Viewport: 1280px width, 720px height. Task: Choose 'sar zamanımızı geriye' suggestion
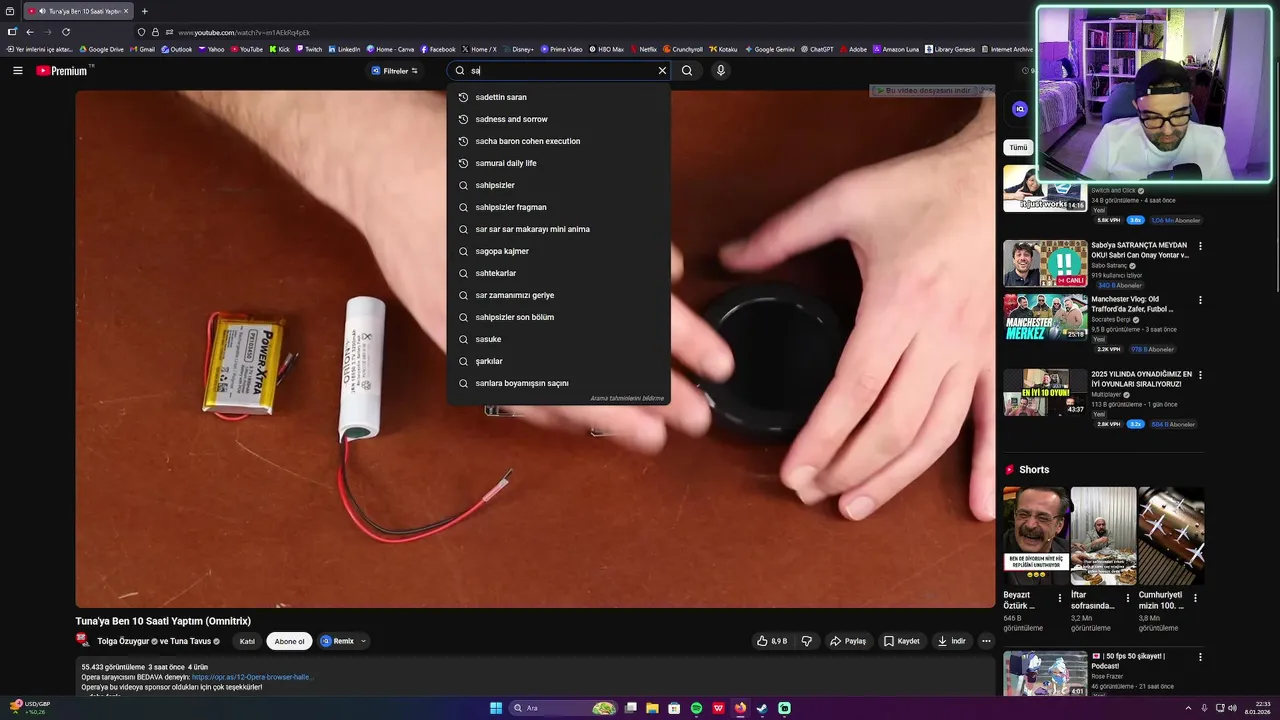(558, 295)
